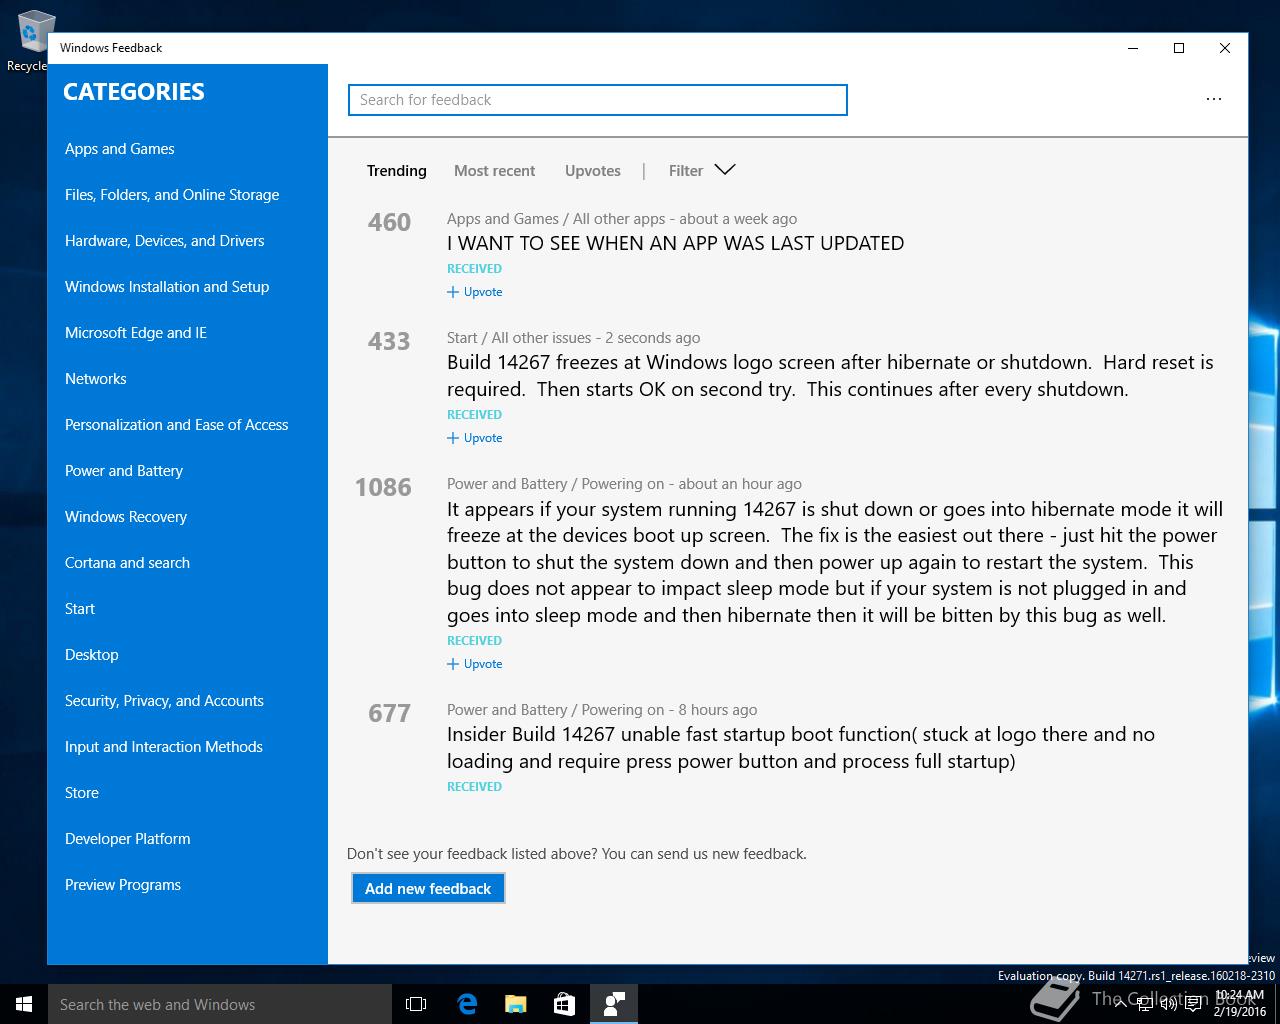Open the Windows Recovery category

pyautogui.click(x=126, y=517)
